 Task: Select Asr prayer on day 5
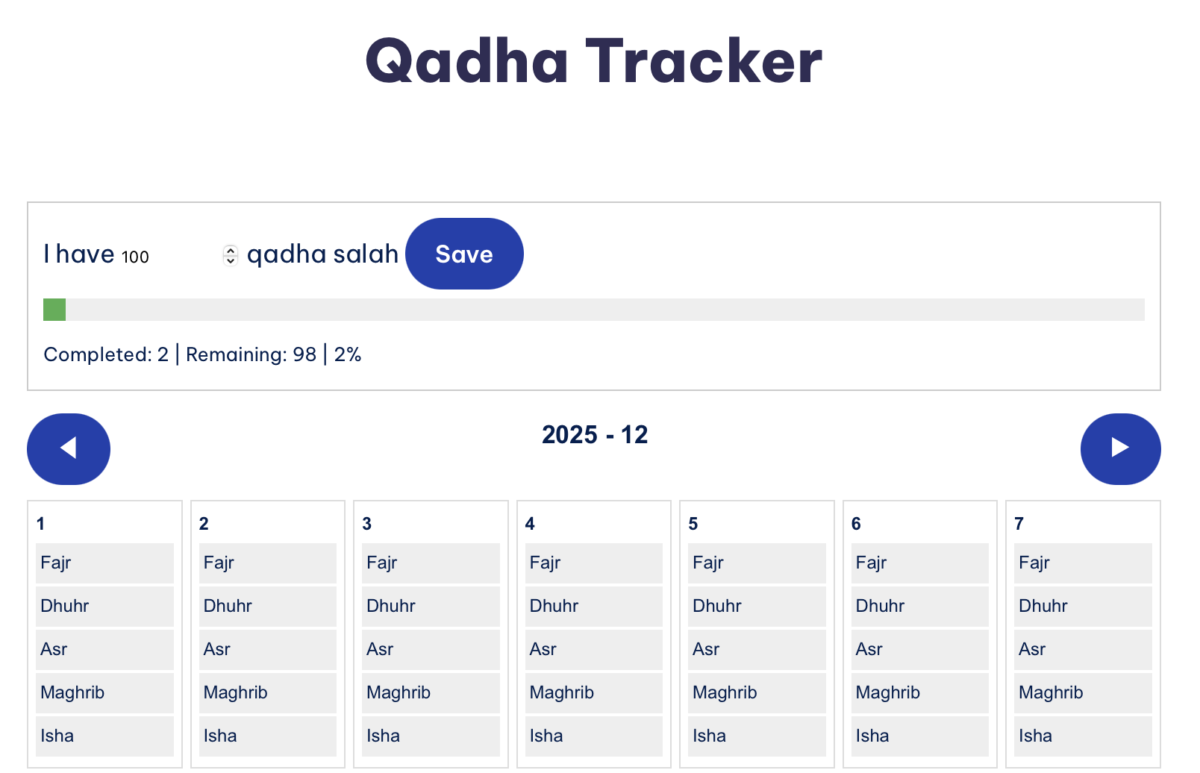[x=756, y=649]
